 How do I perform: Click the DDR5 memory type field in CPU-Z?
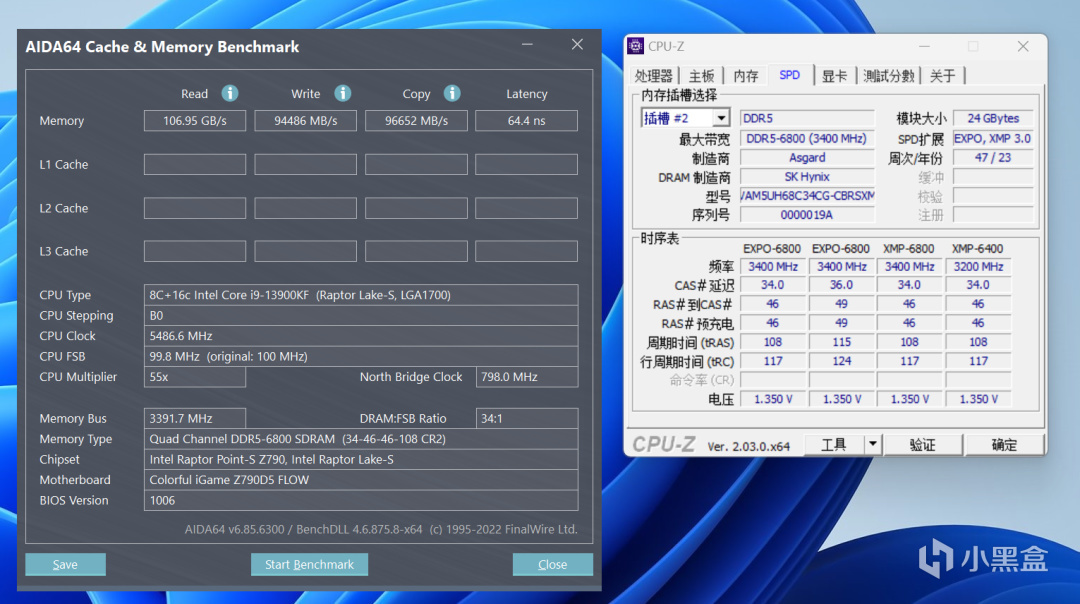pos(807,118)
